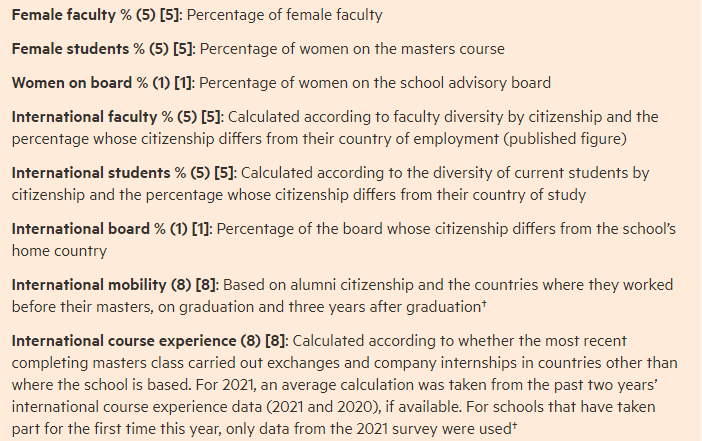Select the 'International board % (1) [1]' heading
Image resolution: width=702 pixels, height=441 pixels.
pos(112,229)
